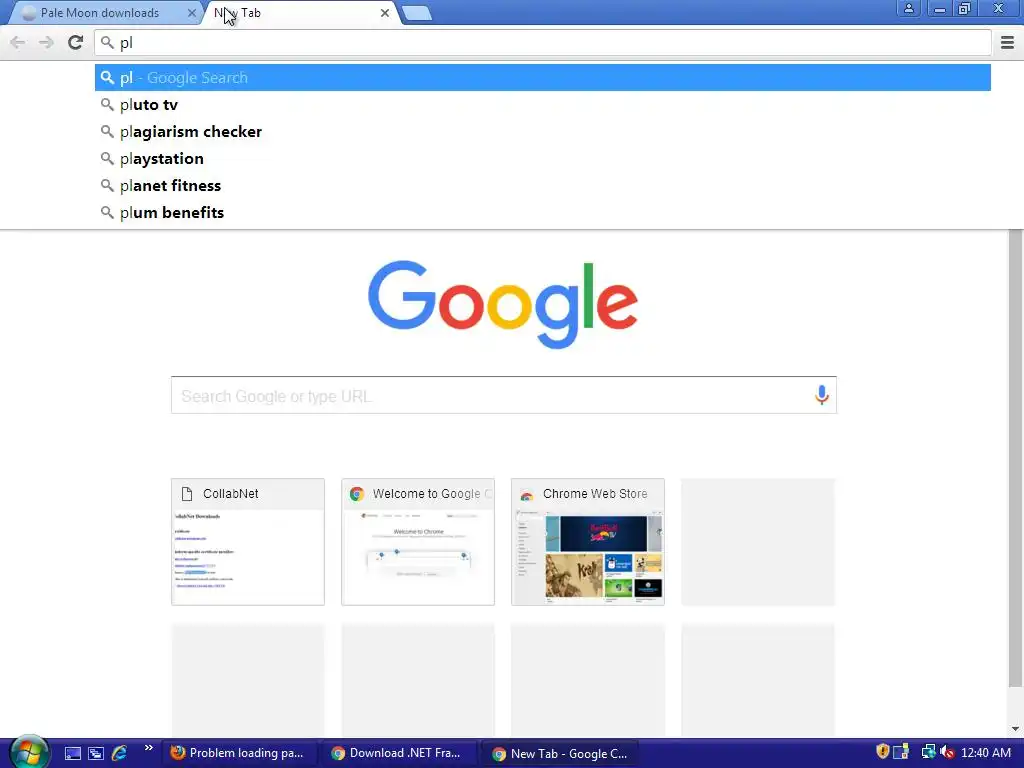Click the browser forward arrow
The height and width of the screenshot is (768, 1024).
tap(46, 43)
